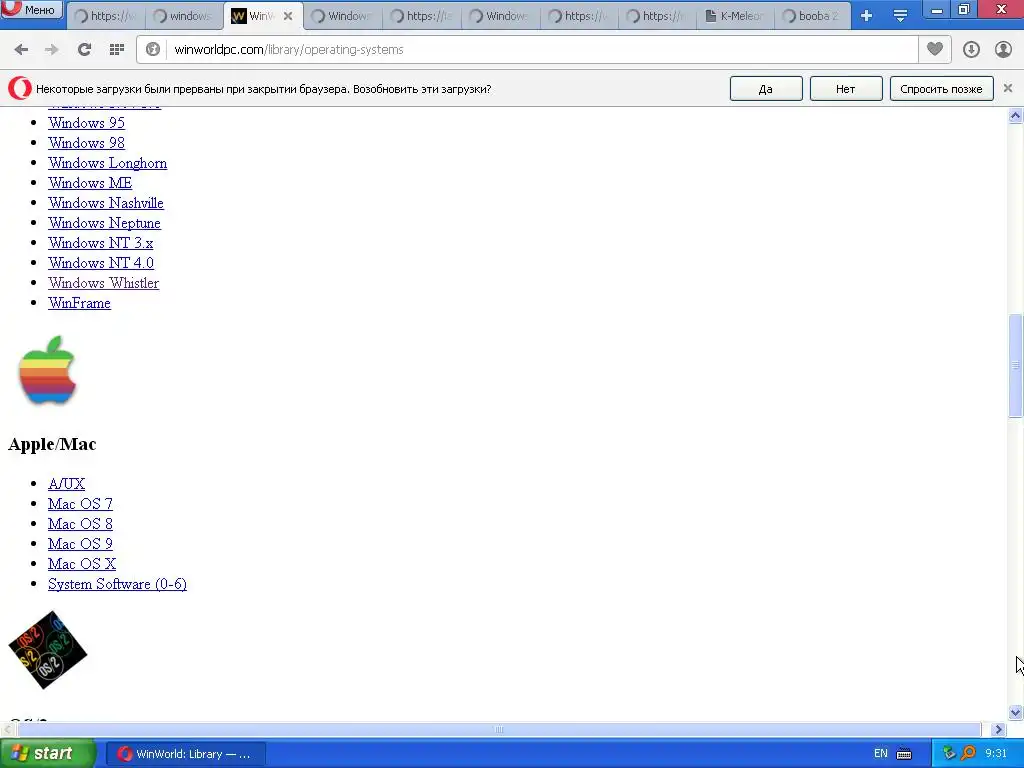
Task: Open the Windows 95 link
Action: pos(86,123)
